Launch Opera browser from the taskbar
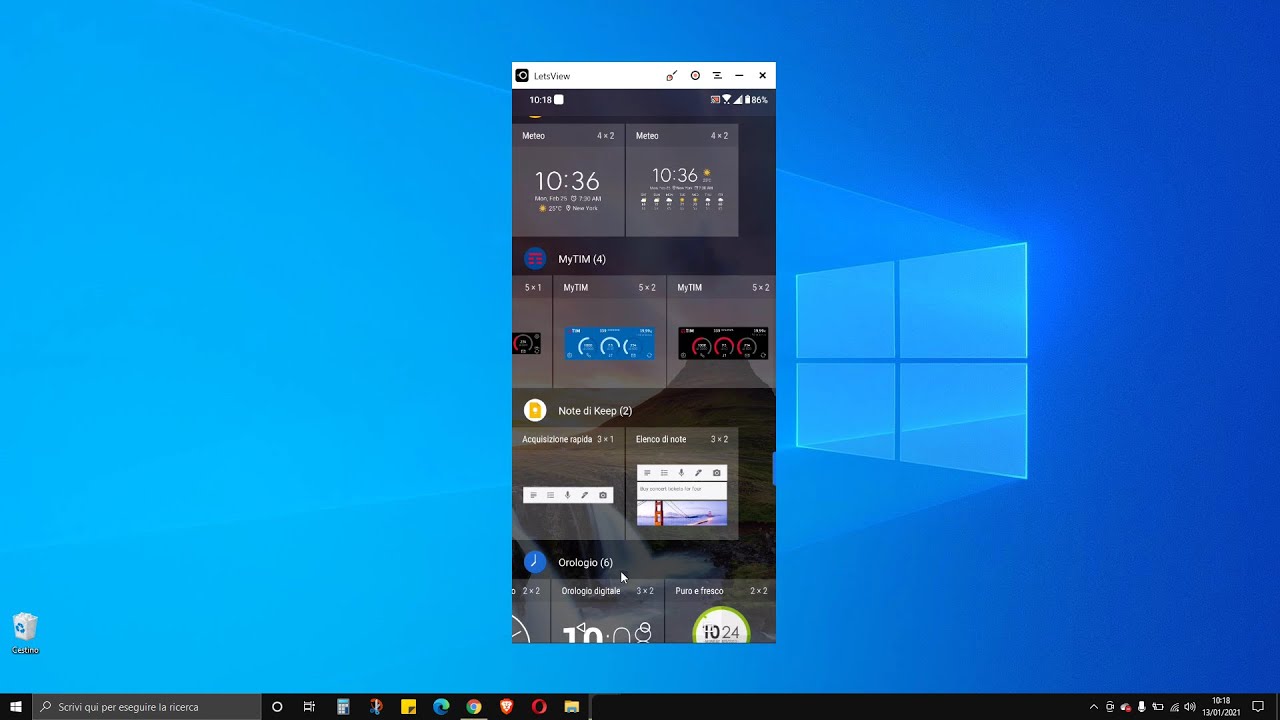Viewport: 1280px width, 720px height. [x=539, y=707]
